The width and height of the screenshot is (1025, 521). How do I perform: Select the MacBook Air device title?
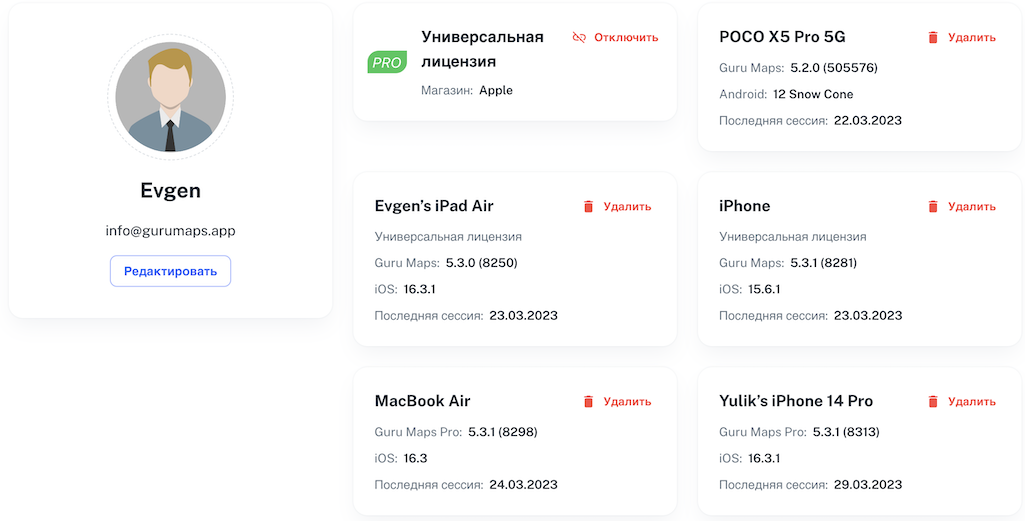422,401
